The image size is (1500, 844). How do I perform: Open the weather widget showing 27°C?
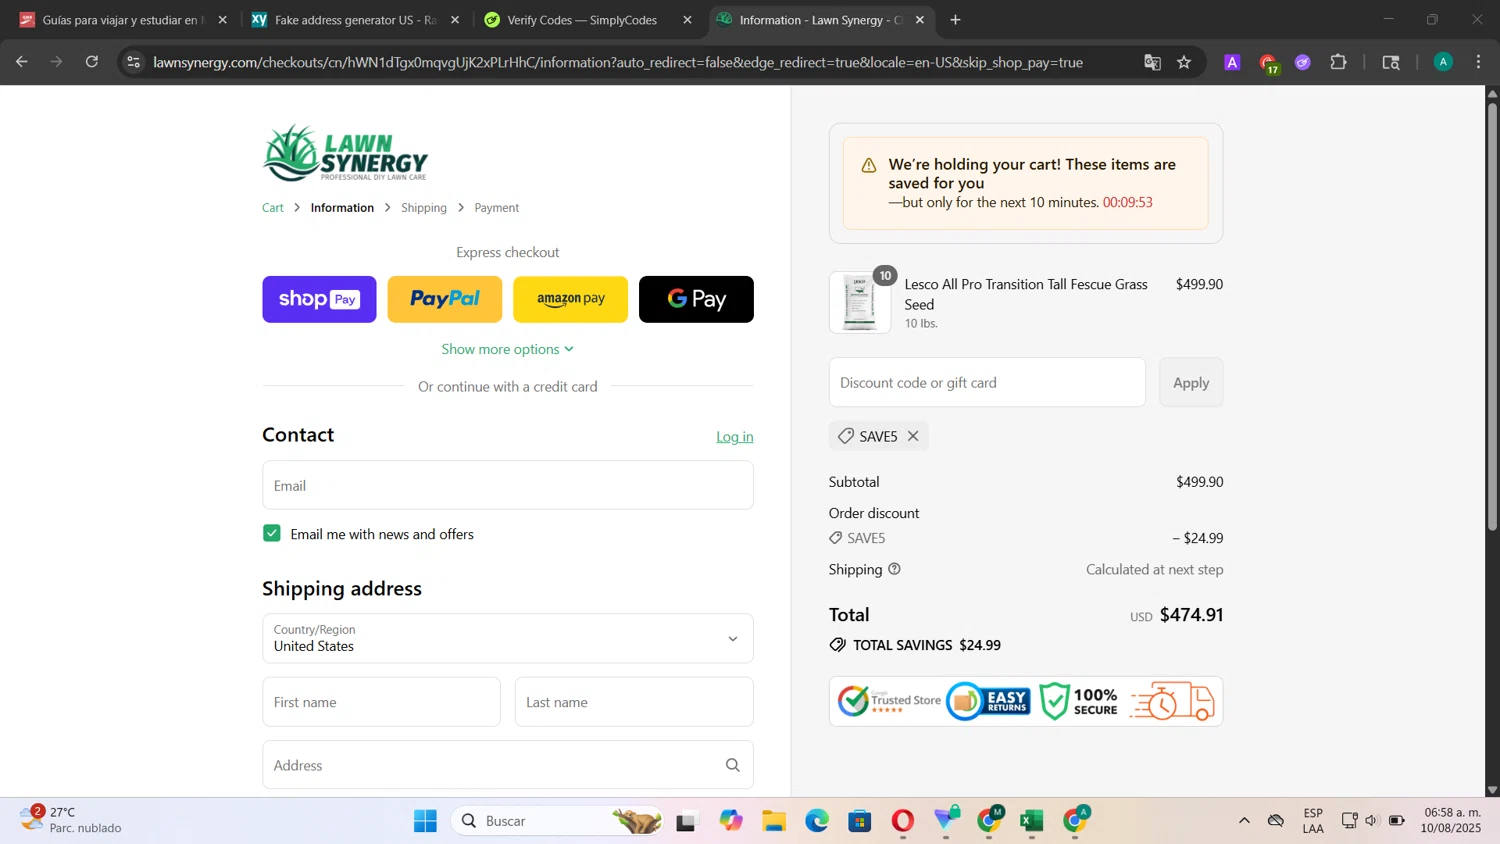tap(70, 820)
